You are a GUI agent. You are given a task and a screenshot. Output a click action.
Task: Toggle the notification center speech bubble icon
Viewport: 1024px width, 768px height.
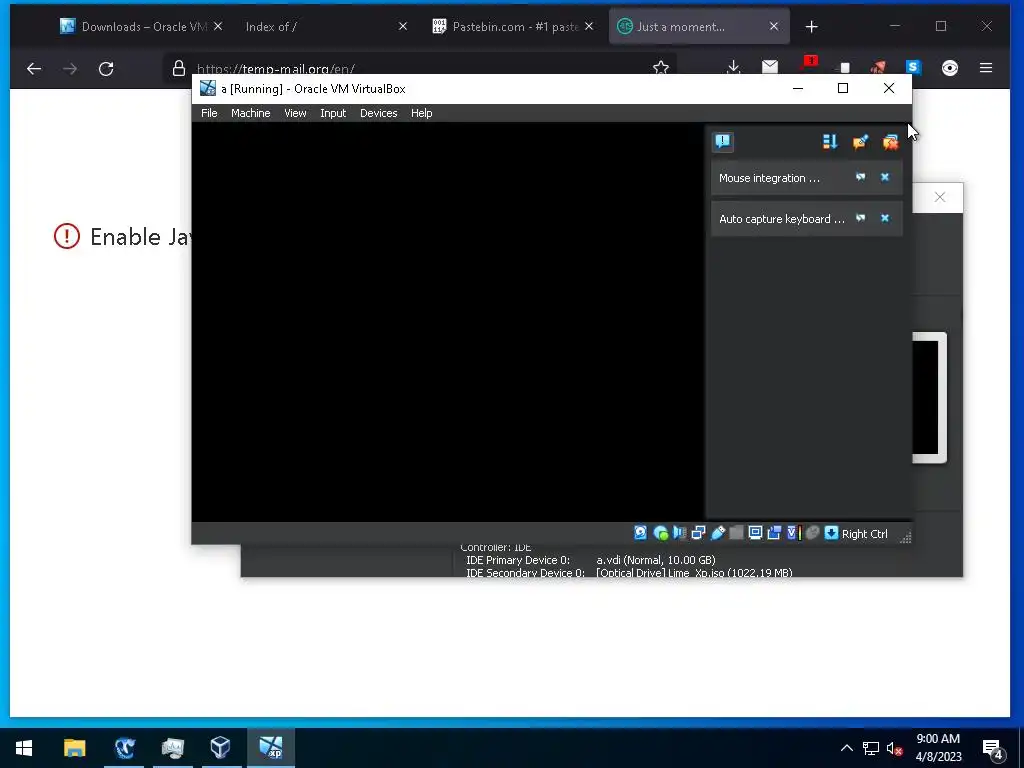[x=723, y=142]
